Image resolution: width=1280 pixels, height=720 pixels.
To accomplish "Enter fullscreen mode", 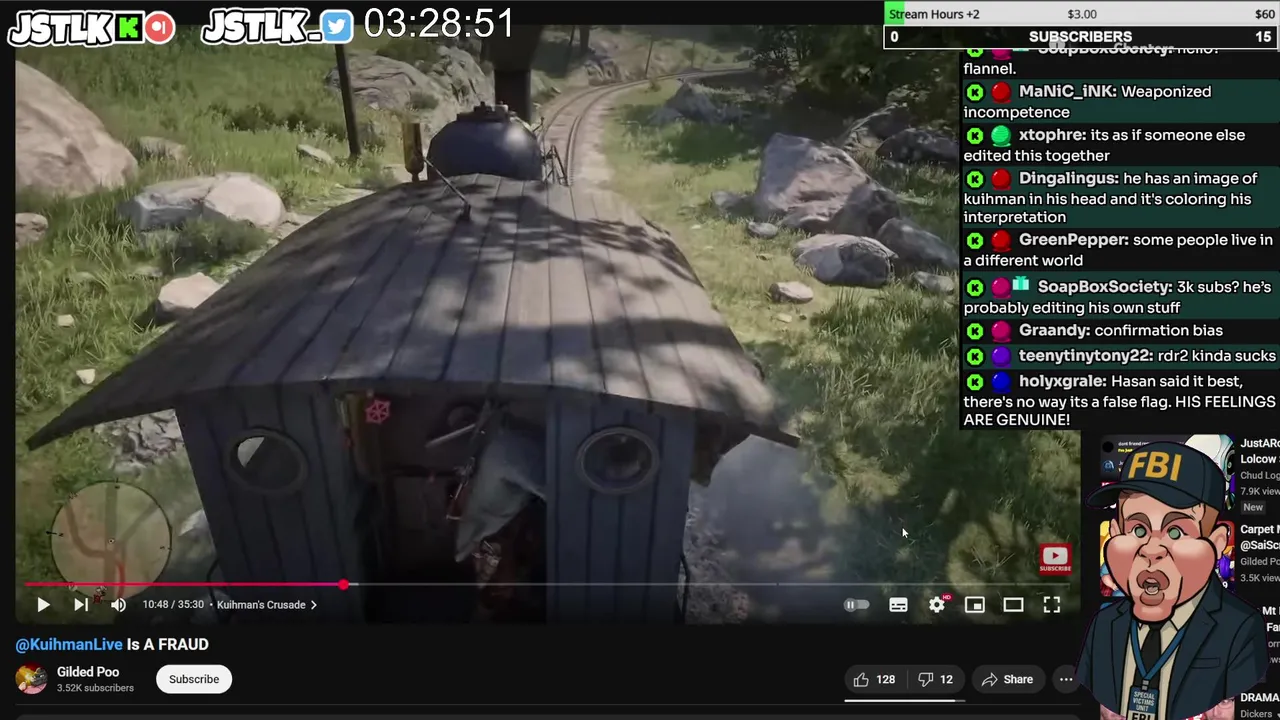I will click(x=1052, y=604).
